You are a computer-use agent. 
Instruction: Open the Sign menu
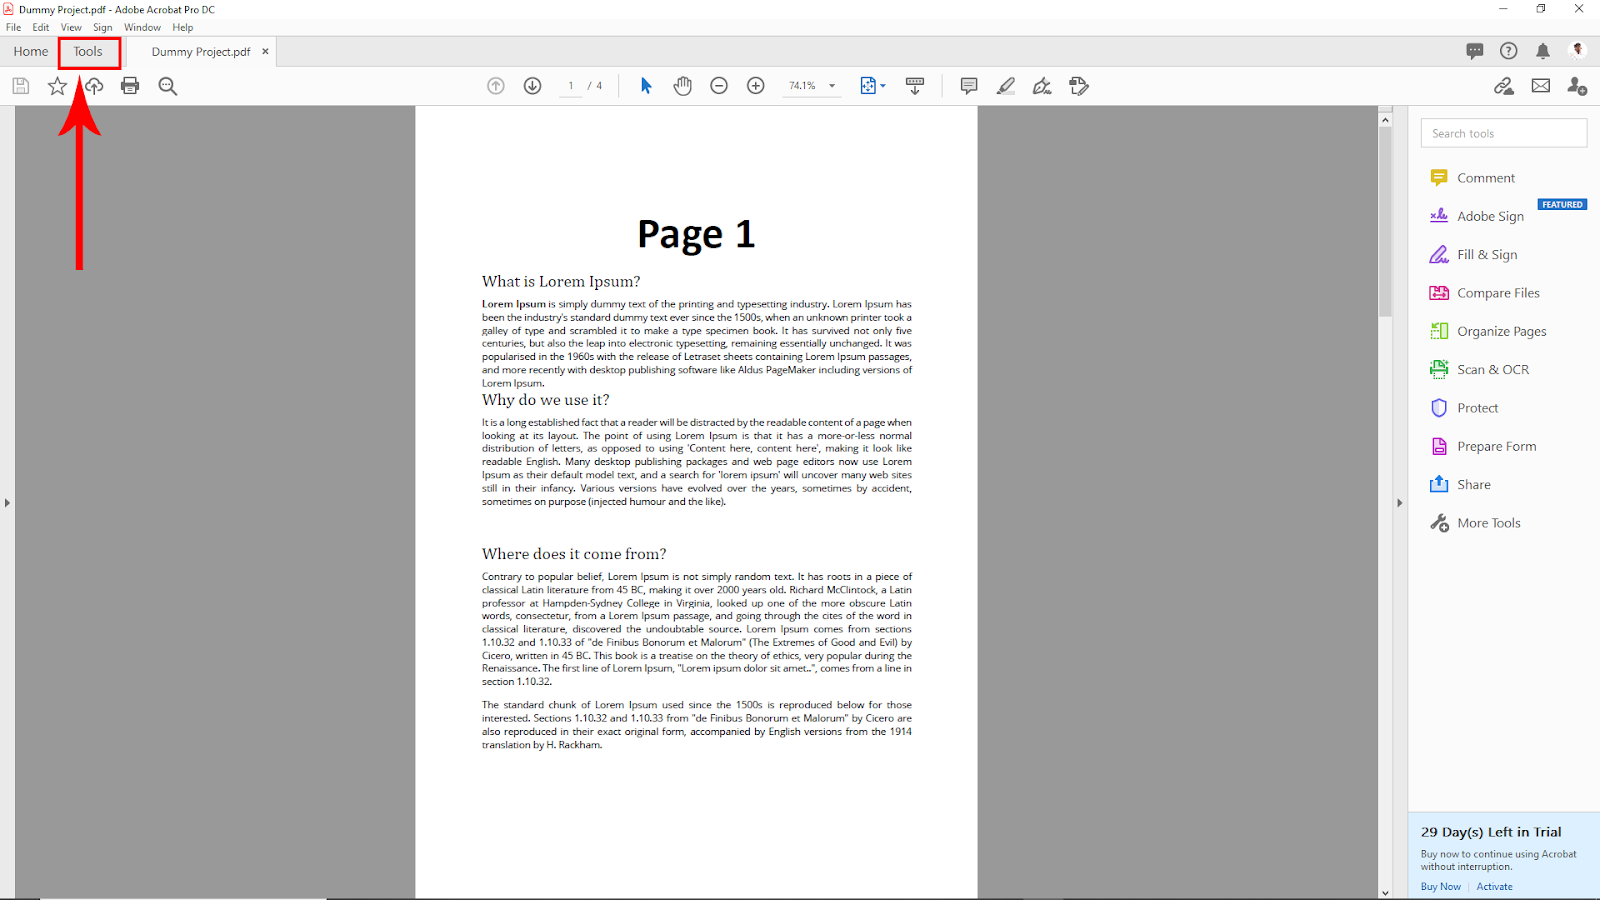pos(103,27)
